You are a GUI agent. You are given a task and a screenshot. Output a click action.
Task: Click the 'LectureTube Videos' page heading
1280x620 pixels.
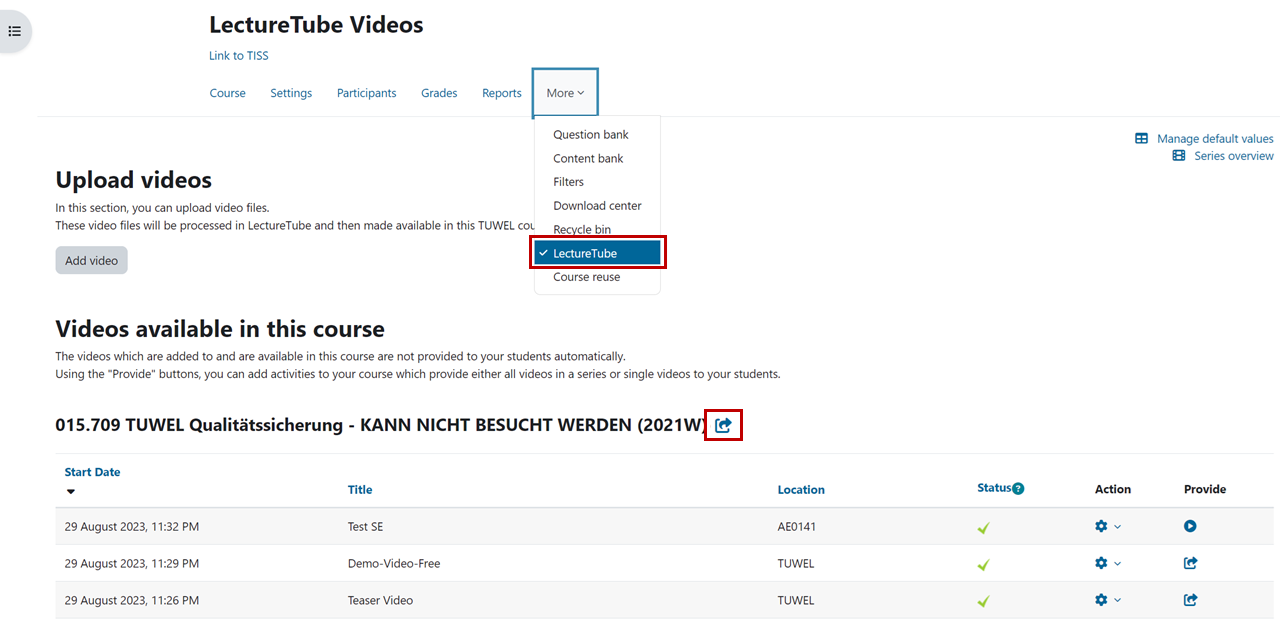(316, 25)
